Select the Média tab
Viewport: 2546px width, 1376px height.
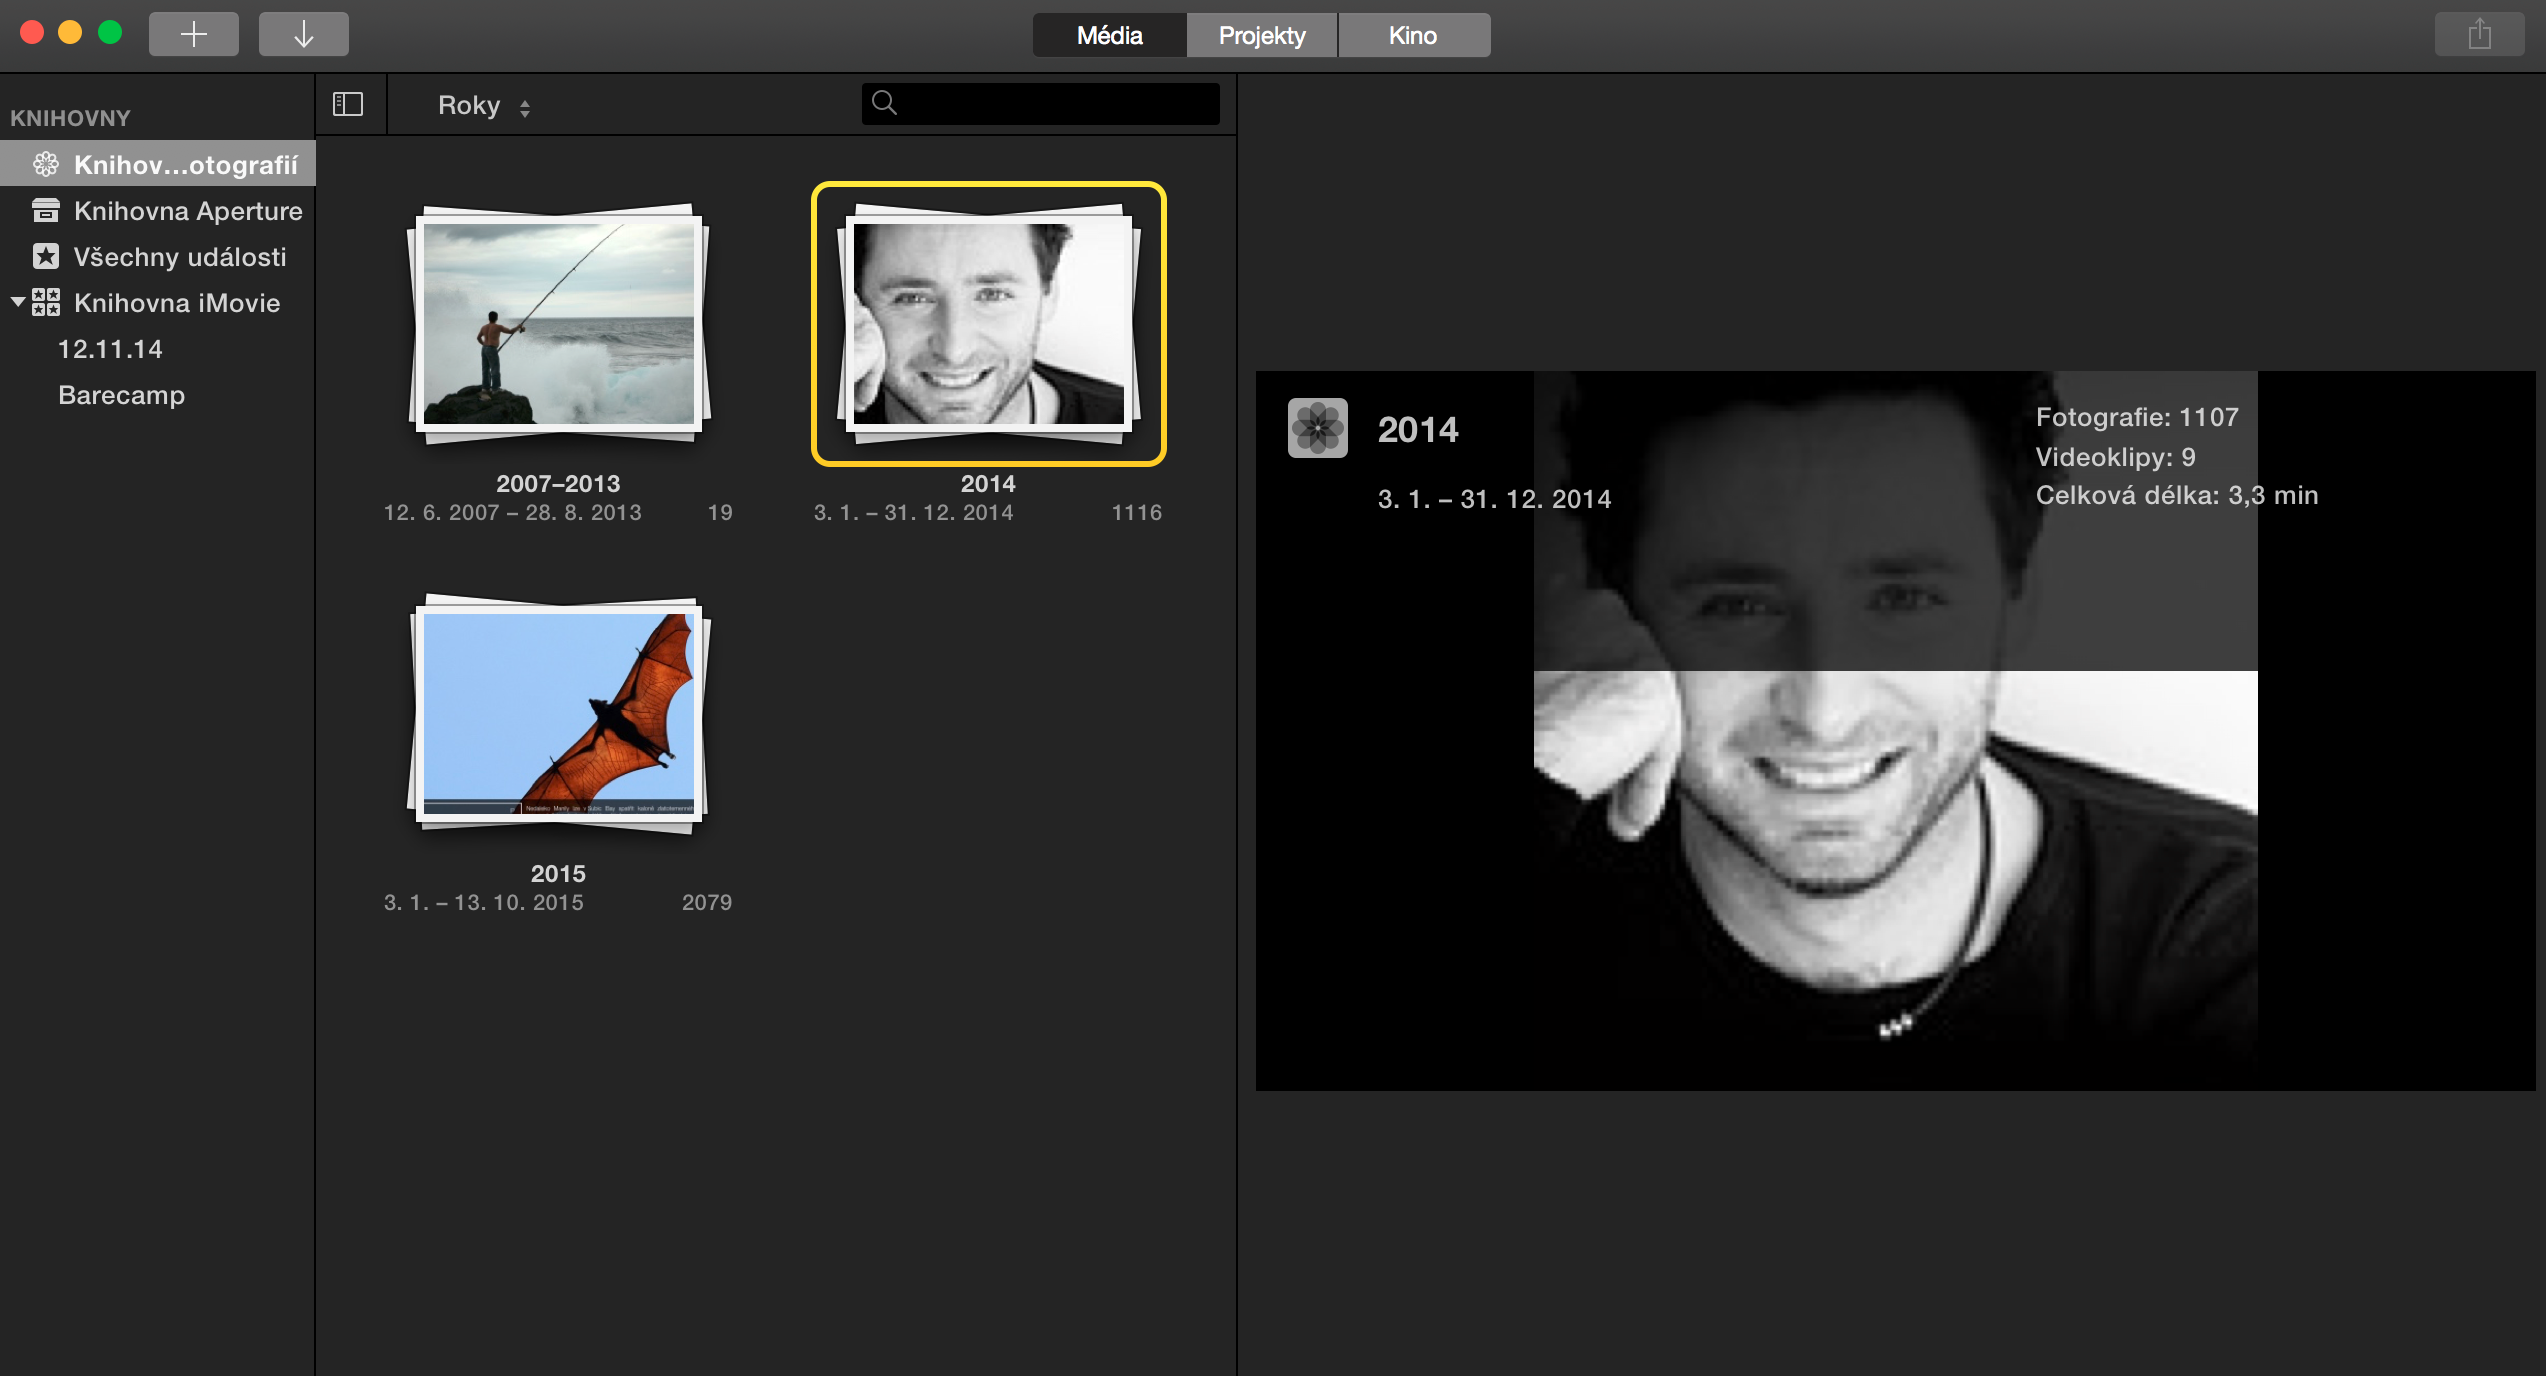(x=1109, y=35)
